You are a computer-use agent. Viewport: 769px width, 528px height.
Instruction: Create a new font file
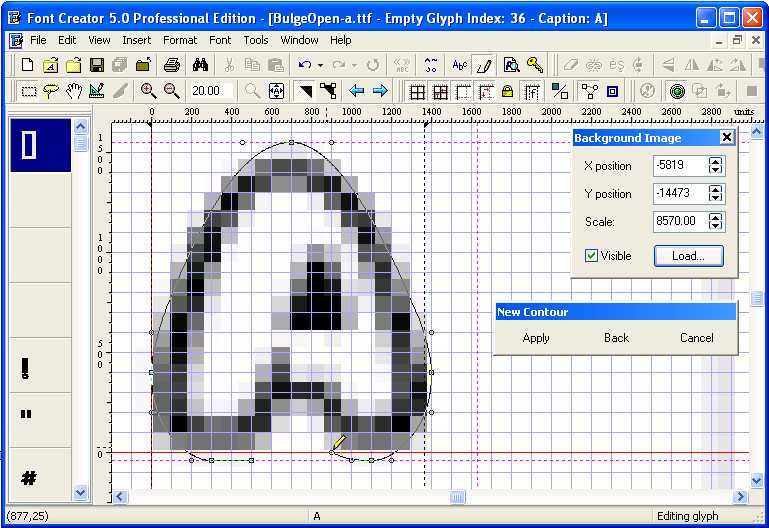point(27,64)
